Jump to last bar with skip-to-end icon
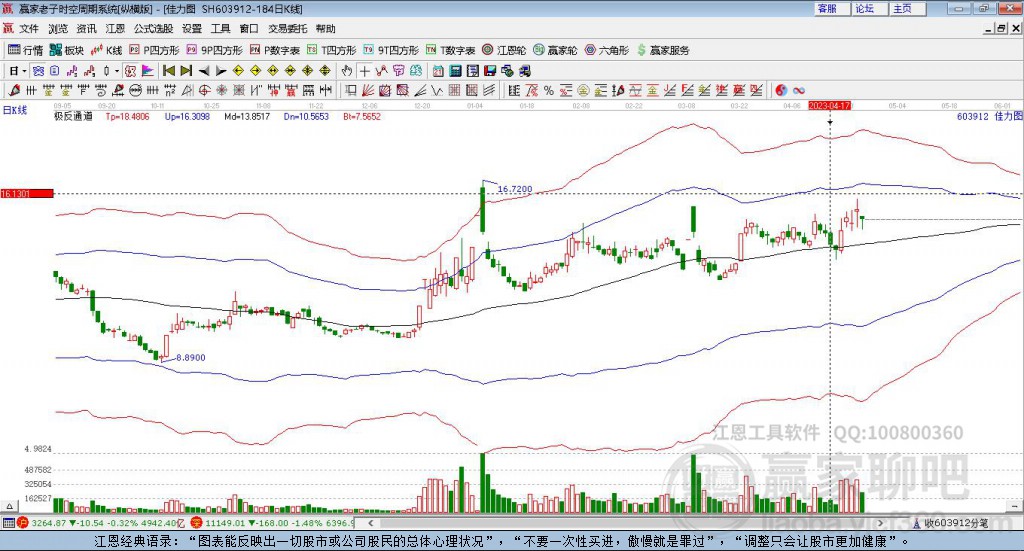1024x551 pixels. click(x=186, y=71)
